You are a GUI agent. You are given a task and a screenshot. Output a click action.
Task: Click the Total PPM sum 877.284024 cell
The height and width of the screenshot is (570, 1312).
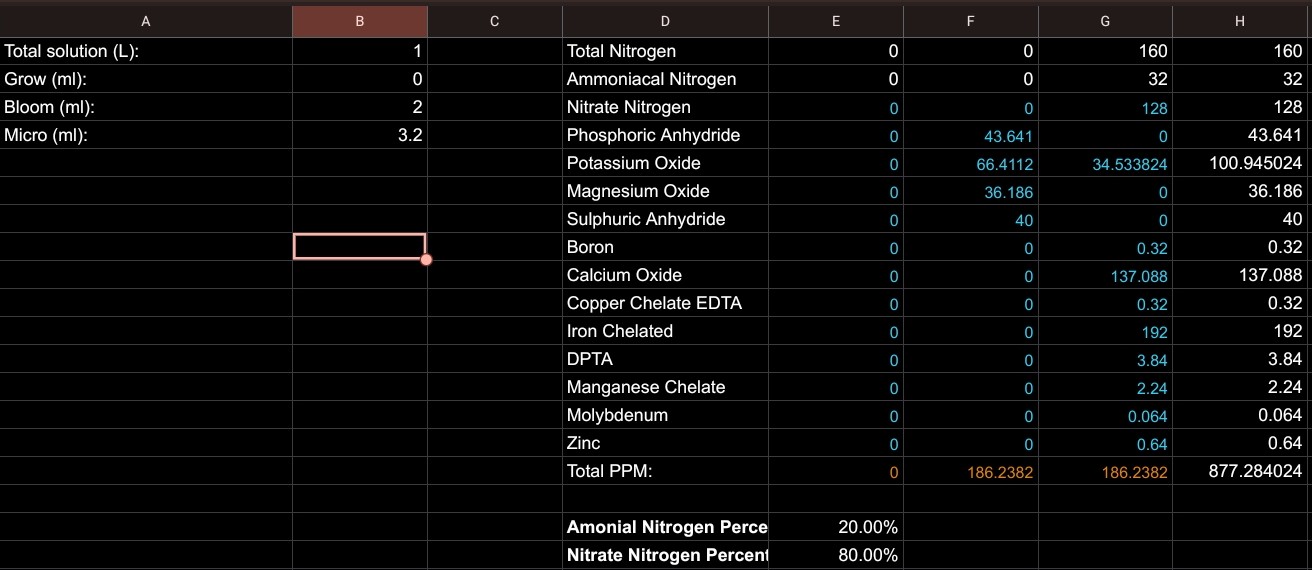tap(1241, 471)
